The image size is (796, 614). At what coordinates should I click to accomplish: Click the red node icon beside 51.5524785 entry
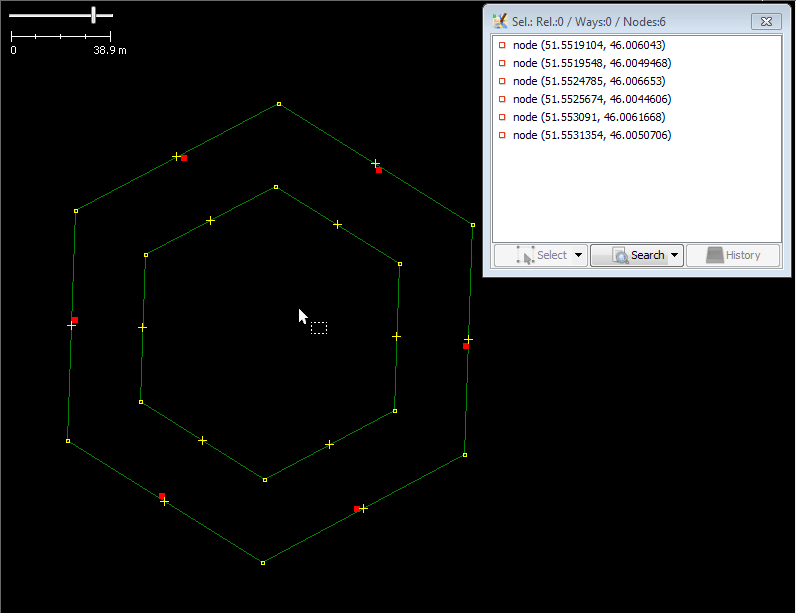pyautogui.click(x=502, y=81)
